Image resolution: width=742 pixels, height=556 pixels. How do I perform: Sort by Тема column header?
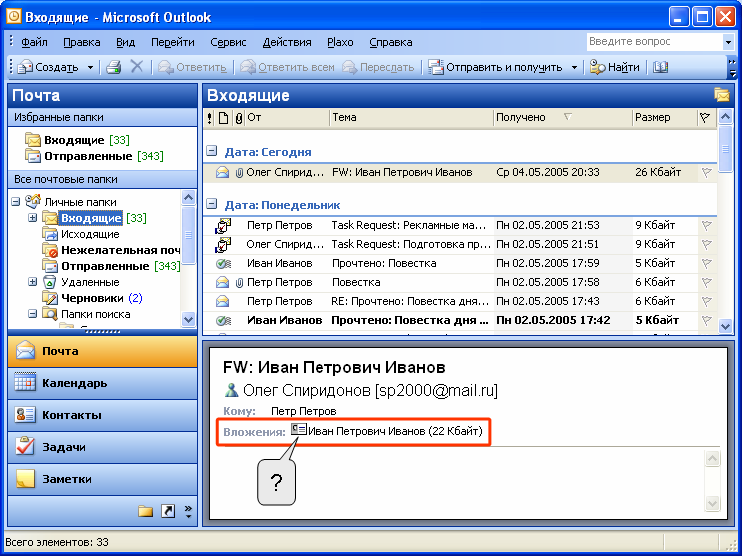(x=411, y=118)
